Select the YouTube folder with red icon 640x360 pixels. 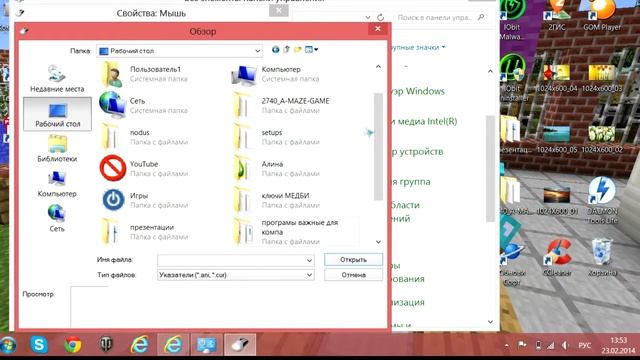coord(144,169)
